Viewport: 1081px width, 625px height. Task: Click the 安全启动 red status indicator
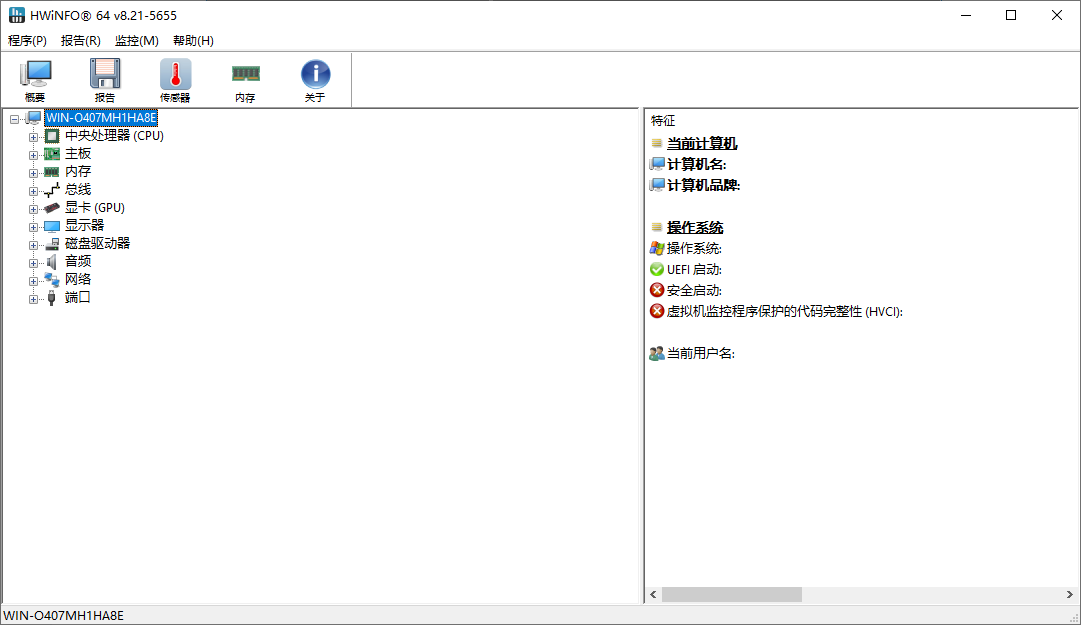[657, 290]
